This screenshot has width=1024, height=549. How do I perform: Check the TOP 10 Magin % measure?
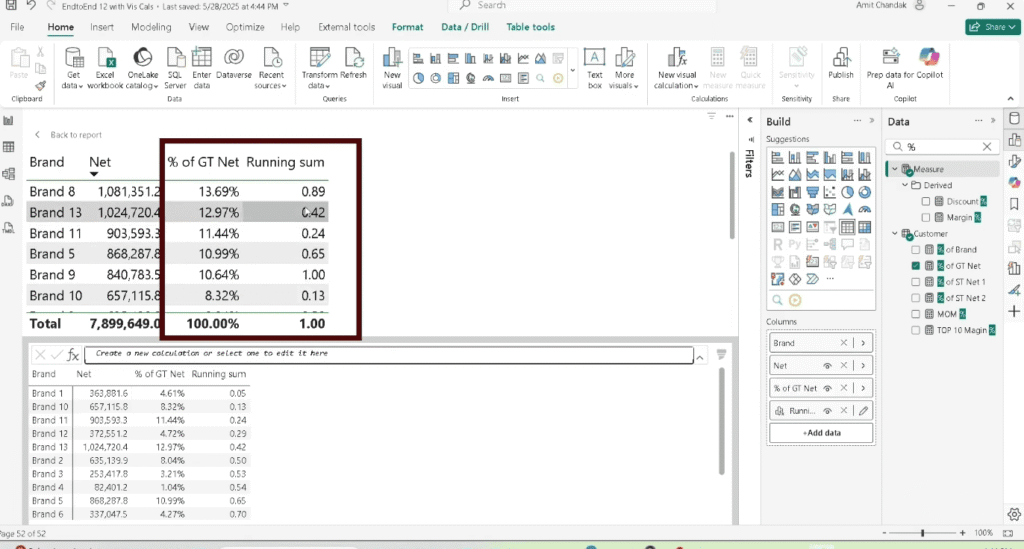pyautogui.click(x=916, y=330)
